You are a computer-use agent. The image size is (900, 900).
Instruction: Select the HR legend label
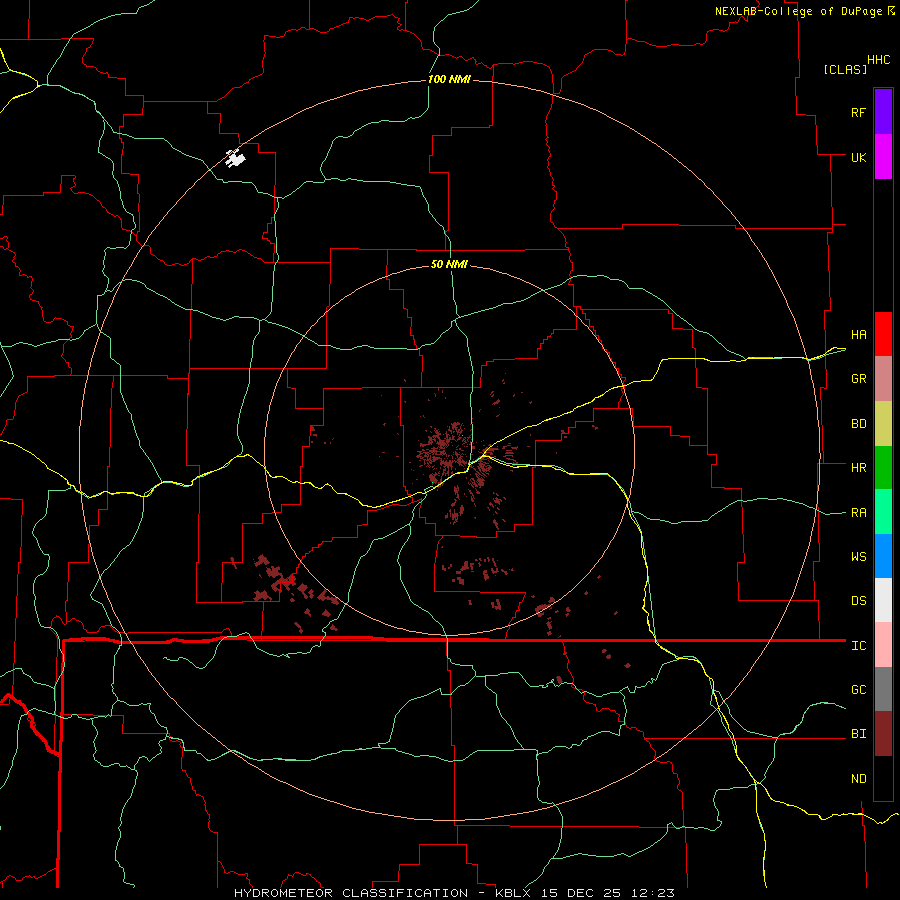pos(858,468)
